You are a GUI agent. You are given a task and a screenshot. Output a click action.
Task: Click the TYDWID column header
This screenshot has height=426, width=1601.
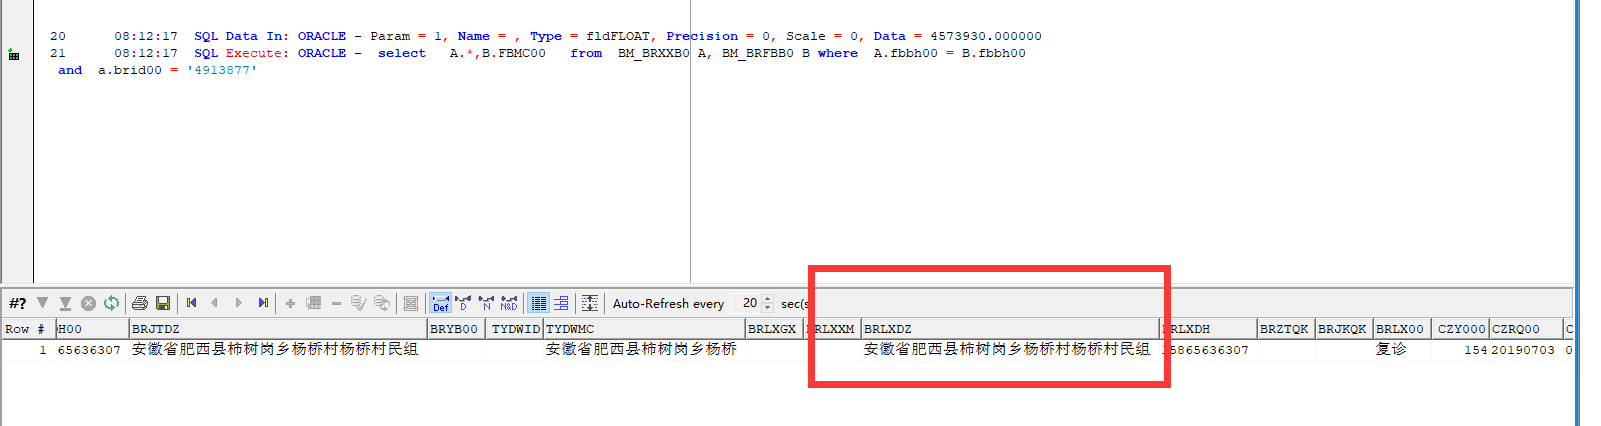516,329
